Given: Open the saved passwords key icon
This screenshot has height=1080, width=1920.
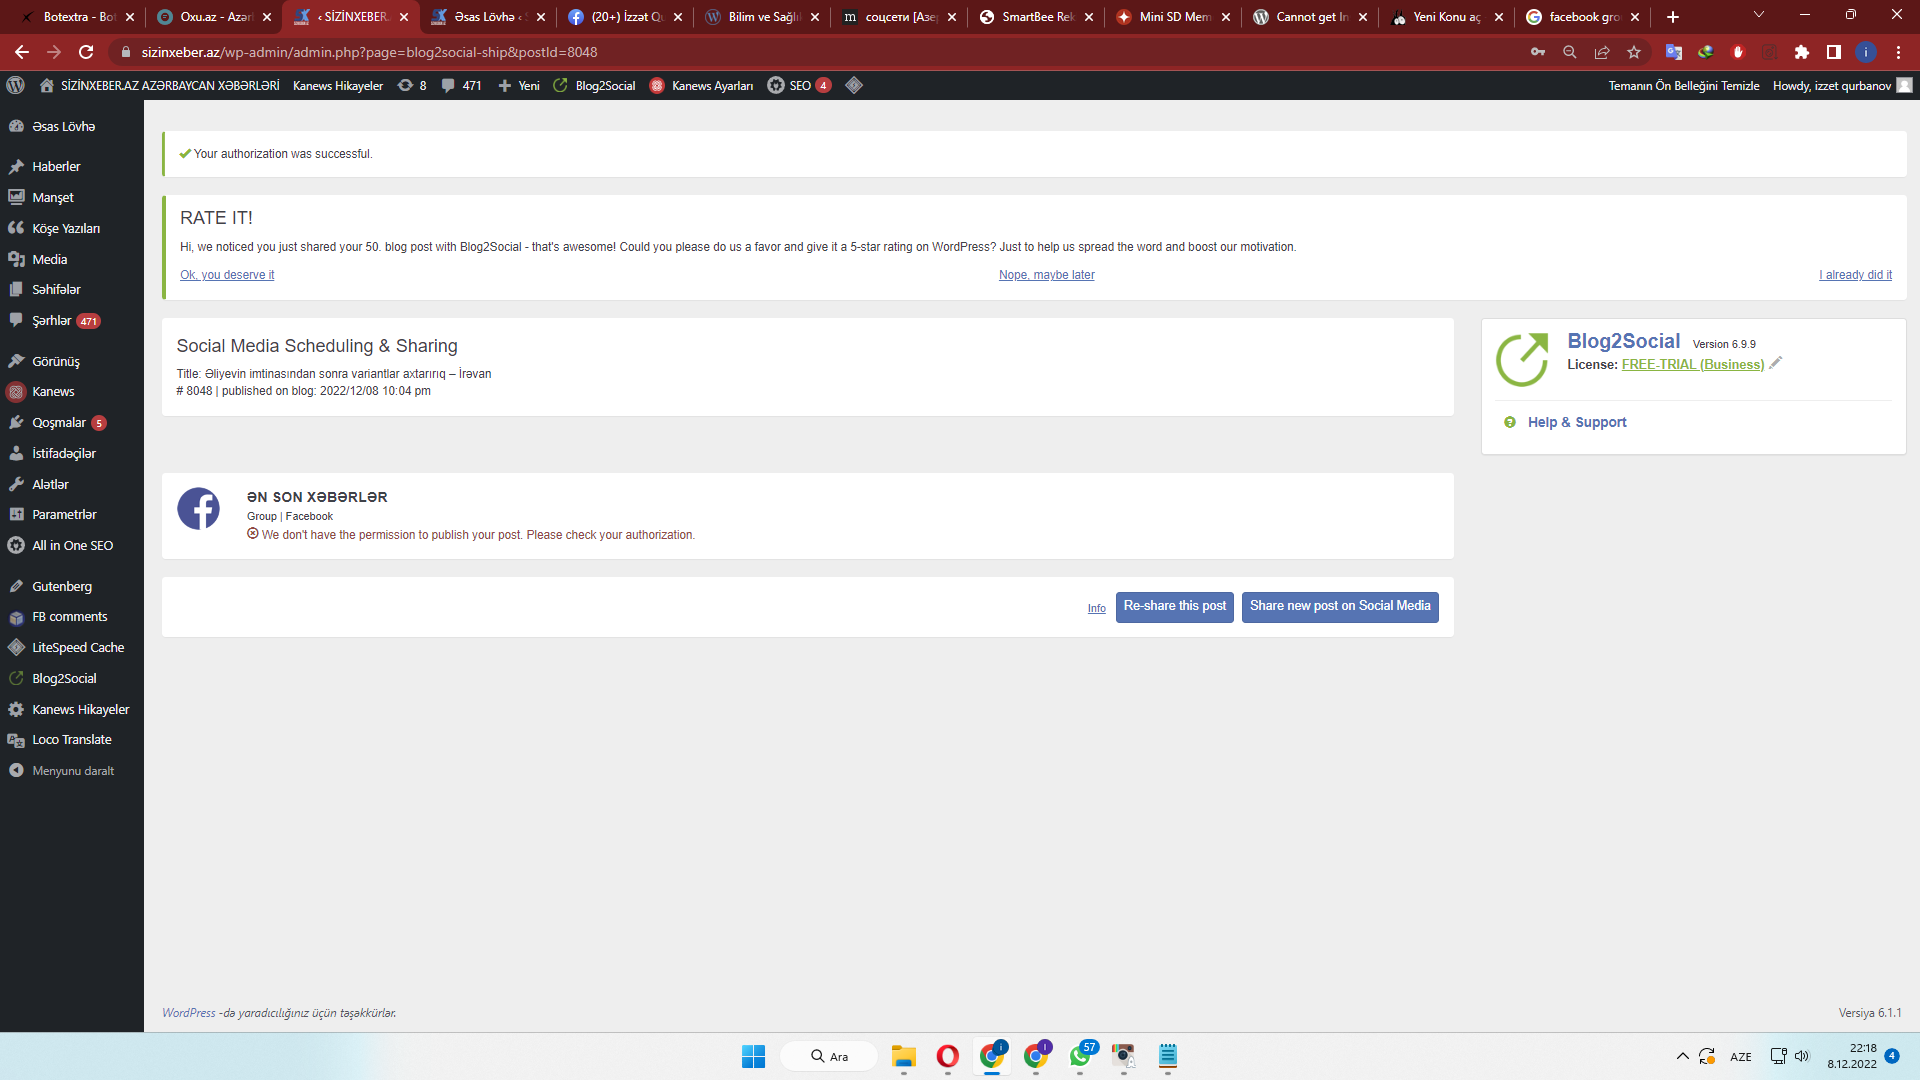Looking at the screenshot, I should (x=1538, y=52).
